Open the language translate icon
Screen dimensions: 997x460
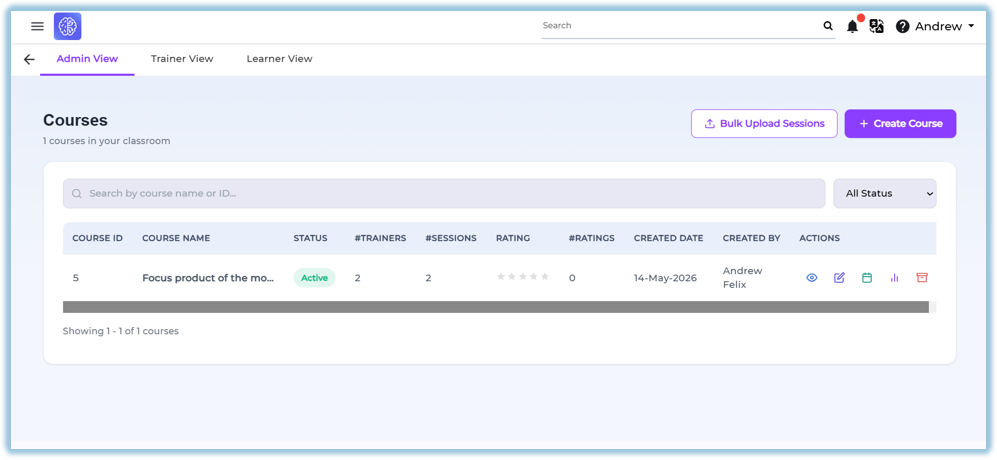877,26
